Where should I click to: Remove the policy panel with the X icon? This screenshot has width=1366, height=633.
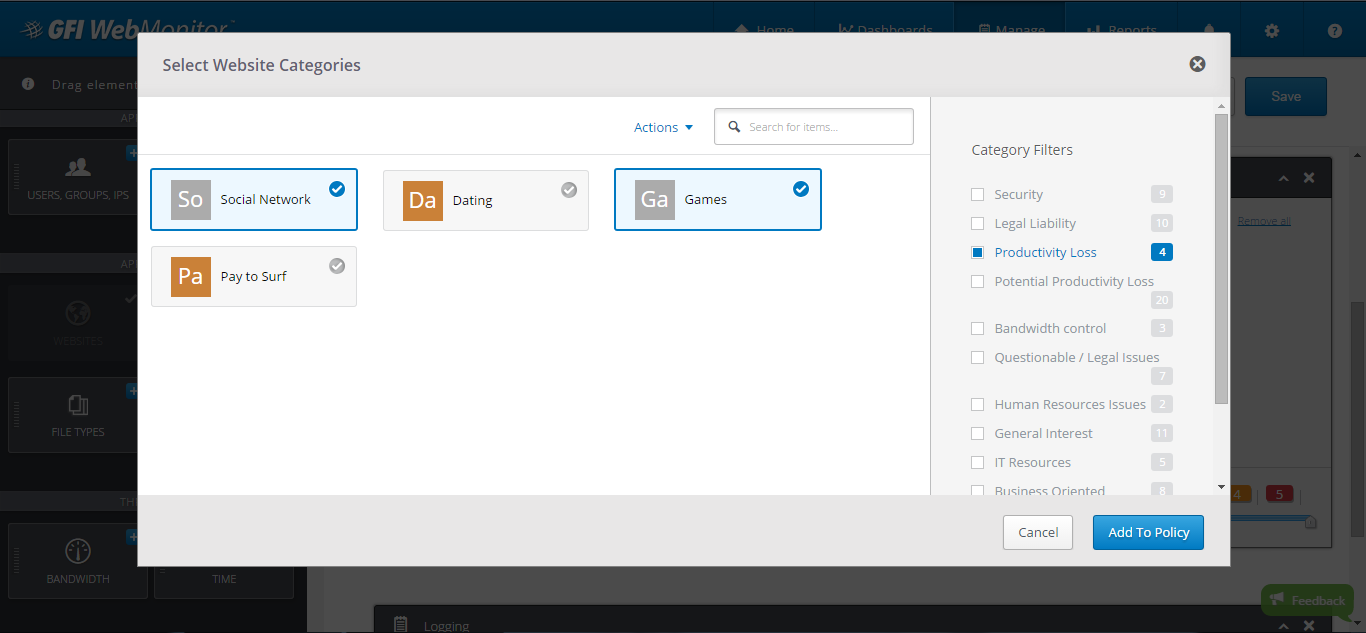tap(1309, 178)
